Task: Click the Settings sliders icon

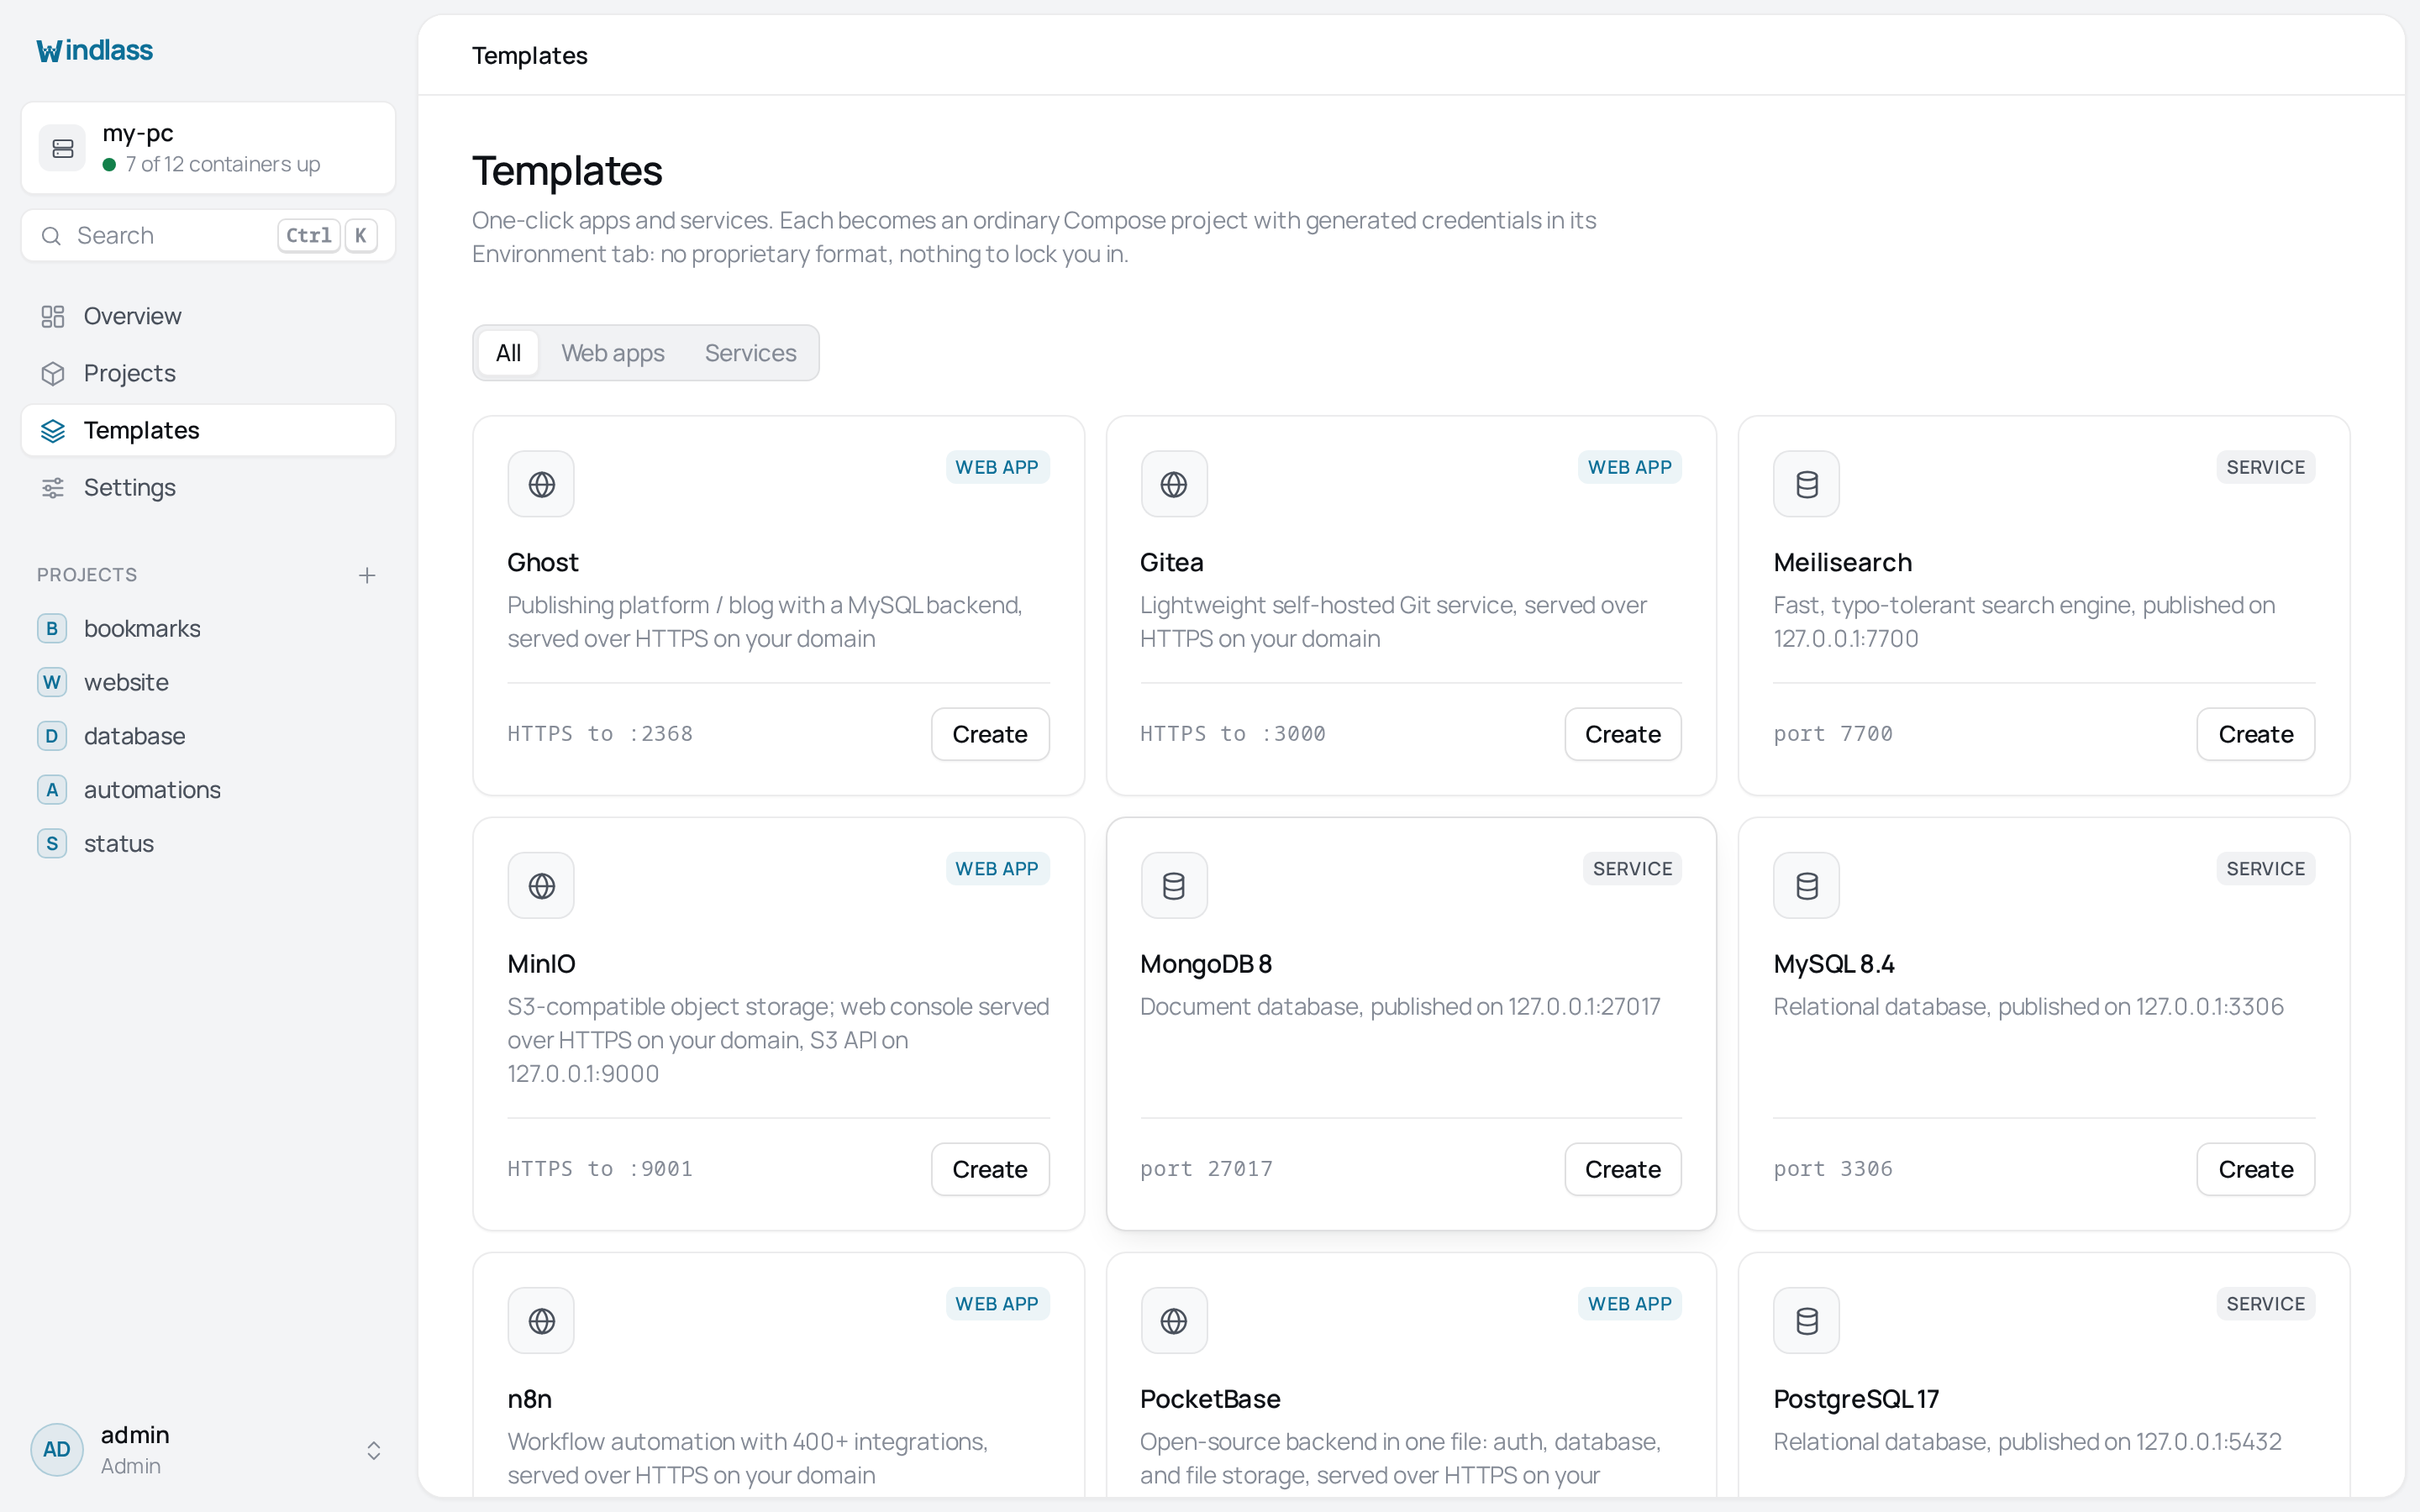Action: click(x=53, y=488)
